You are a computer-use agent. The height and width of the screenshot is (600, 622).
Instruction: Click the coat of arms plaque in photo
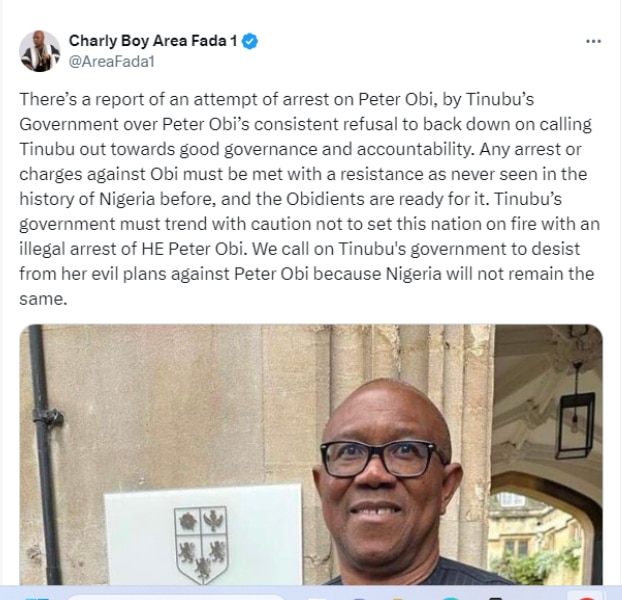tap(200, 536)
